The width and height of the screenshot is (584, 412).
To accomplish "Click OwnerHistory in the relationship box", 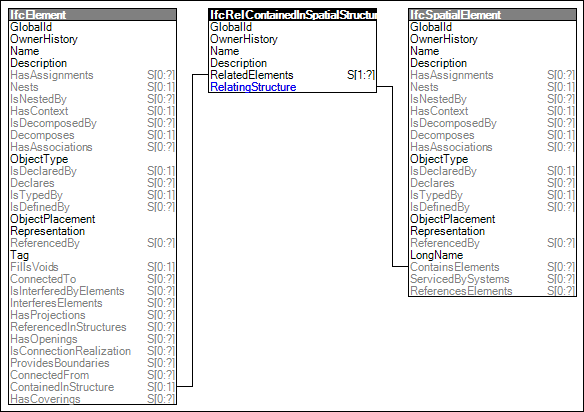I will click(x=292, y=39).
